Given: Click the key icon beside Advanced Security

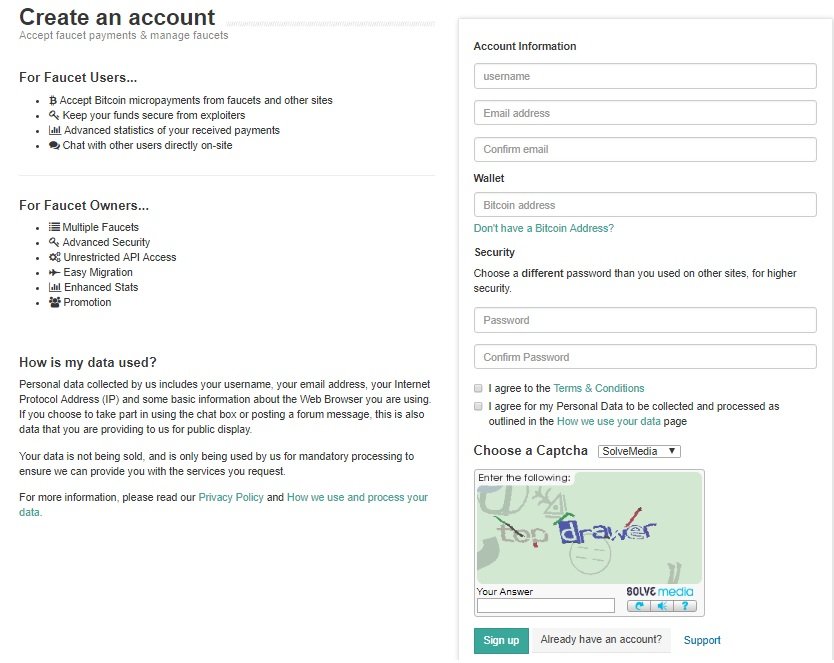Looking at the screenshot, I should 54,242.
